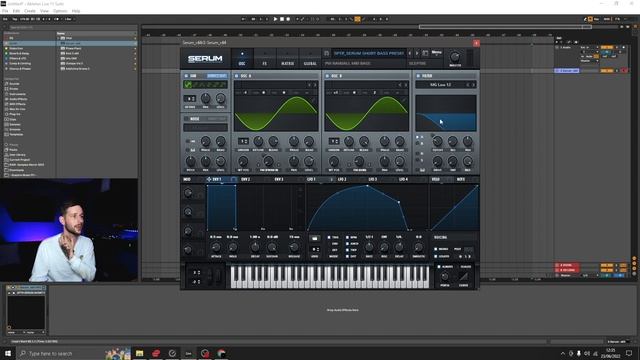
Task: Click the Serum logo
Action: 205,59
